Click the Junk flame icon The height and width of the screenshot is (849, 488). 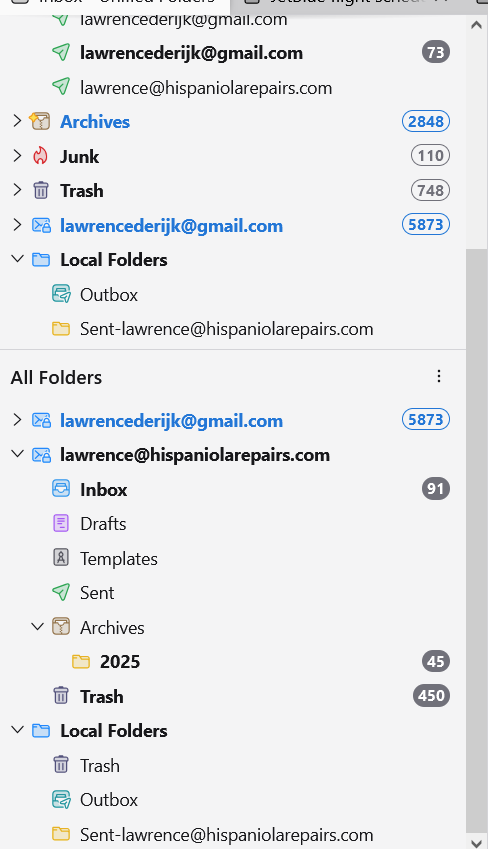click(41, 156)
